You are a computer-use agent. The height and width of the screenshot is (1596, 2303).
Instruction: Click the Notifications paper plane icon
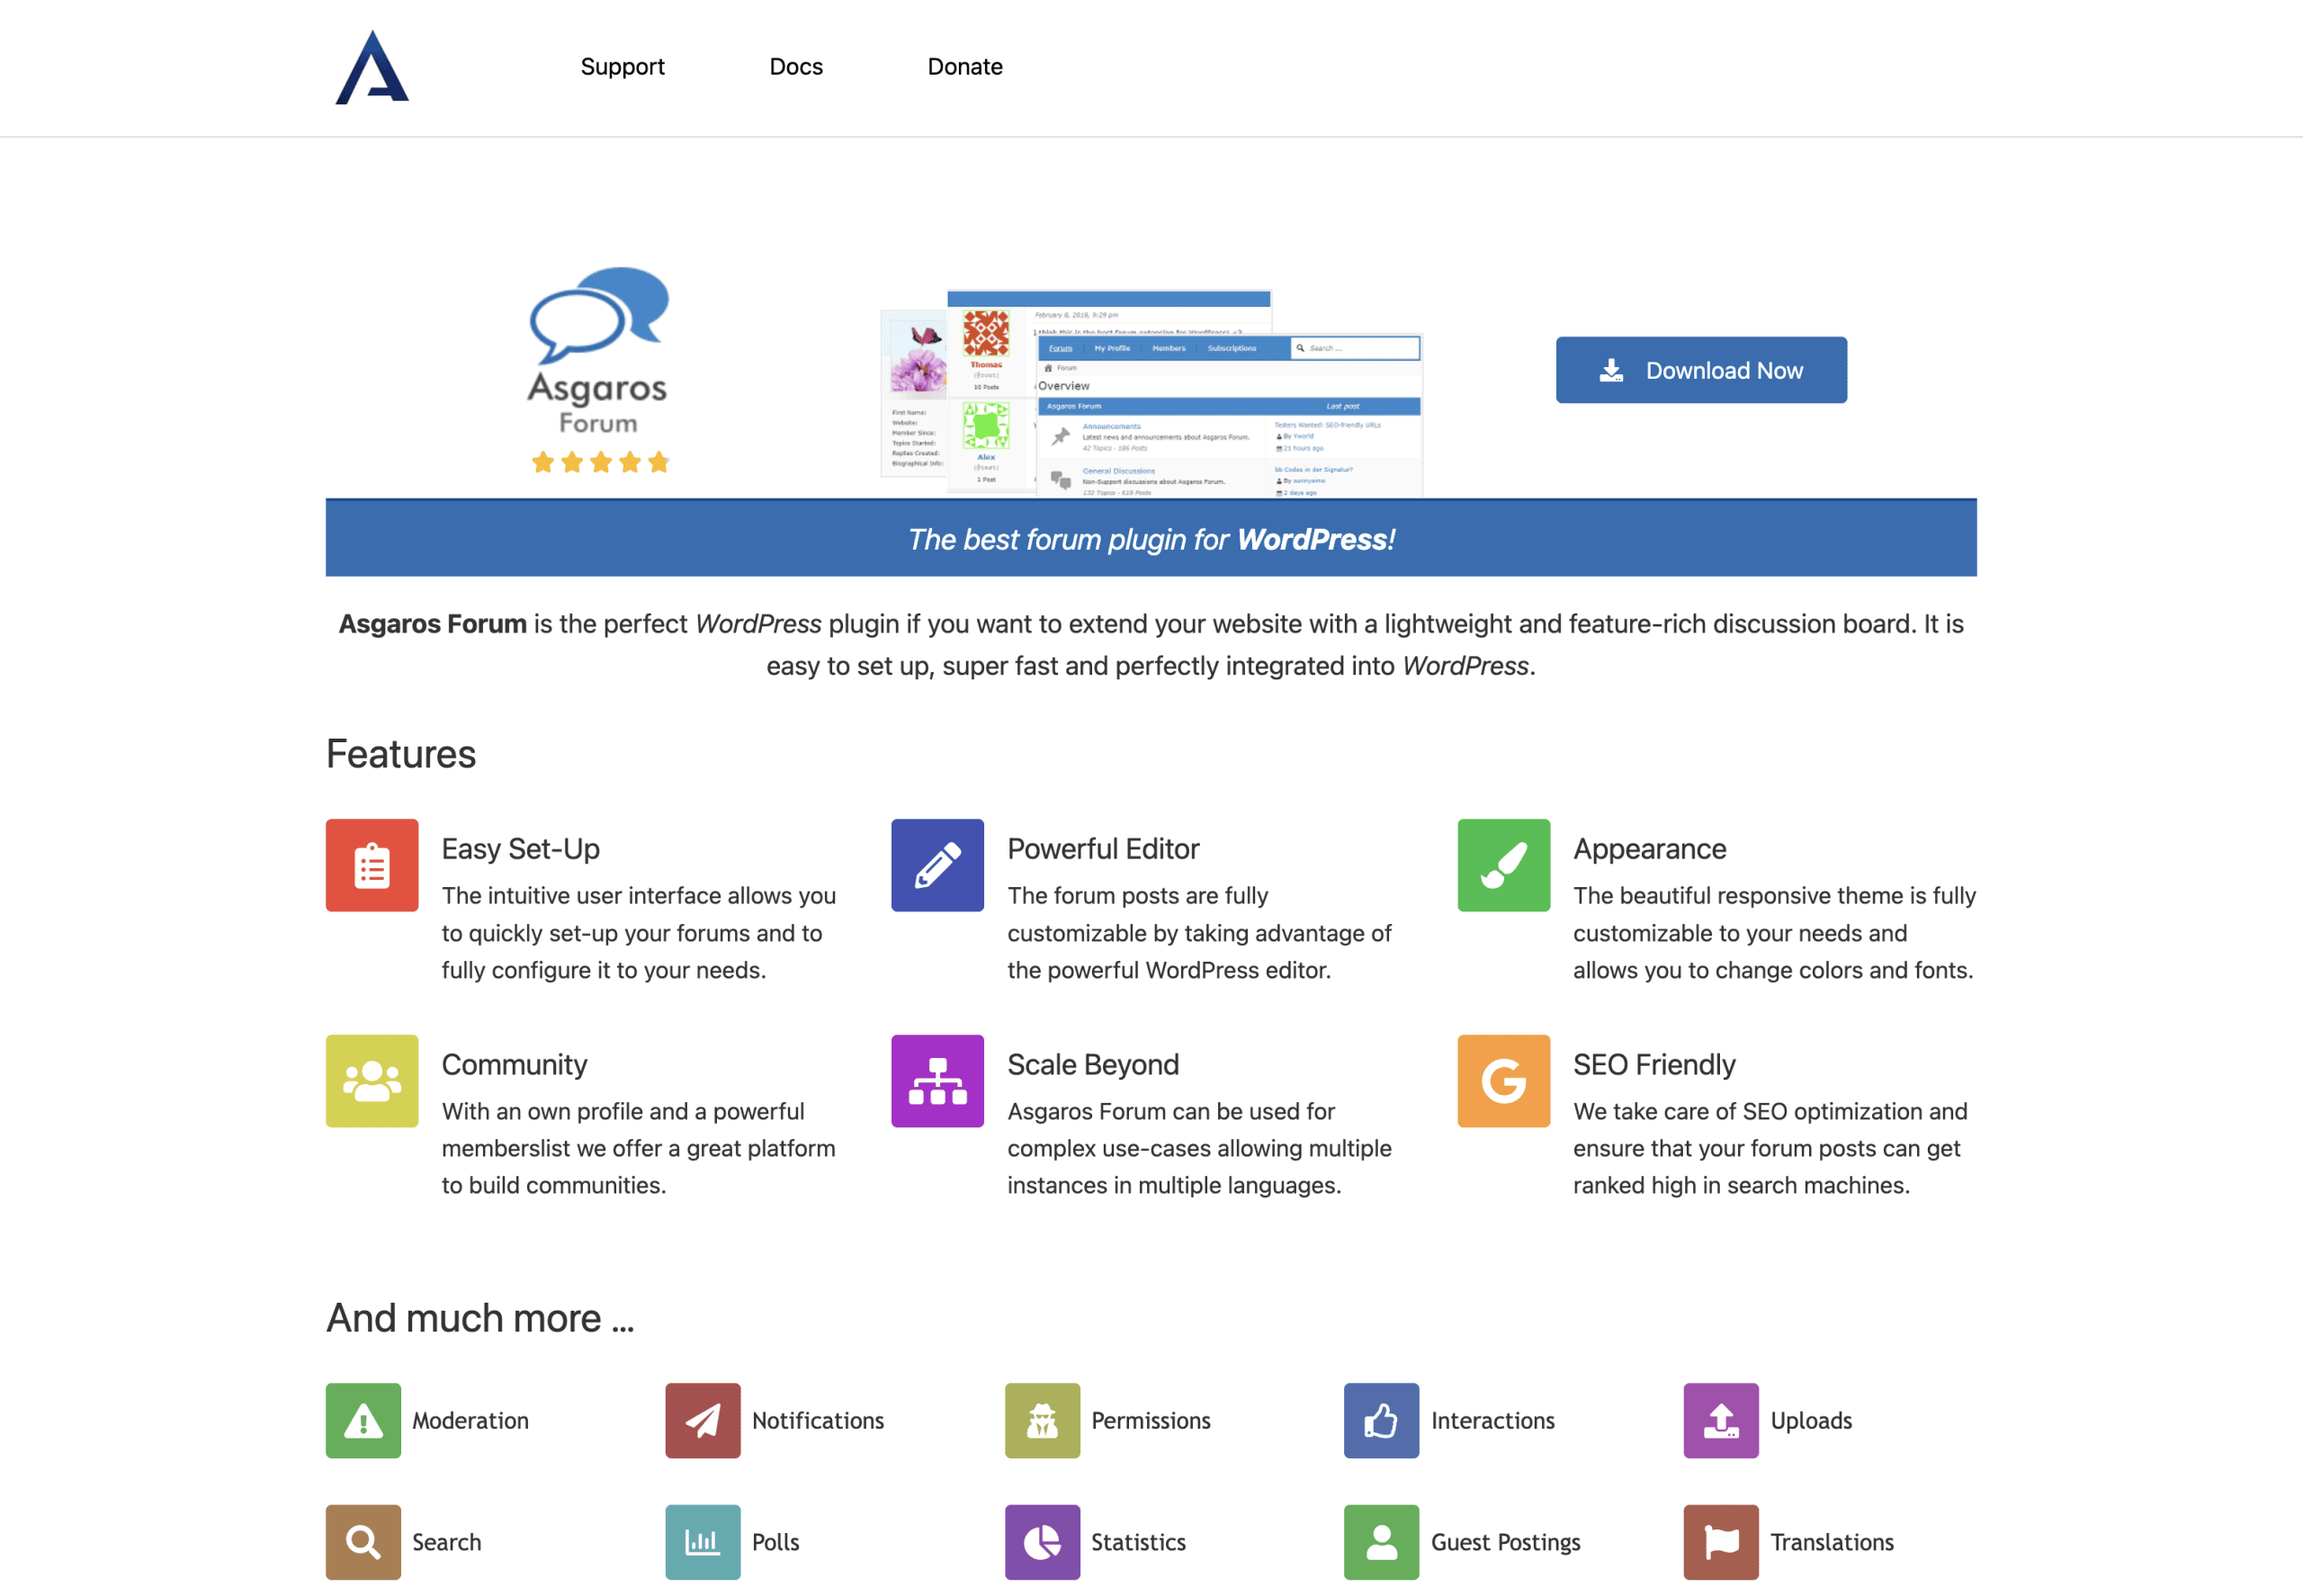pos(703,1420)
